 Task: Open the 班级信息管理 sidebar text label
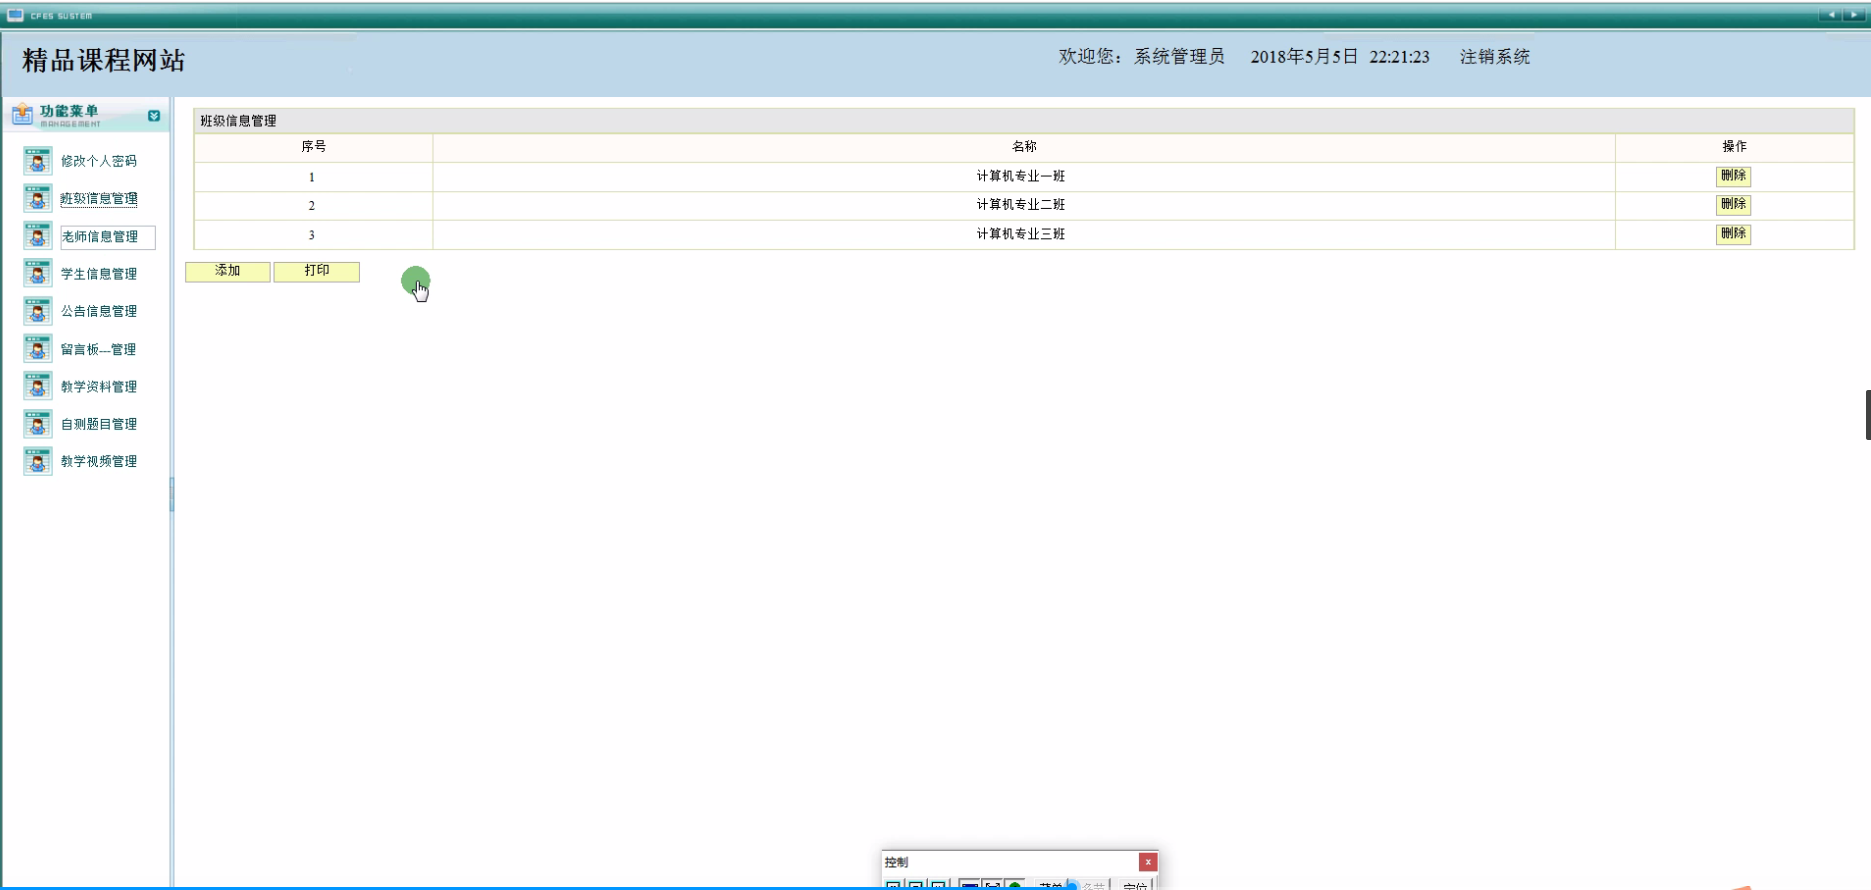(99, 199)
